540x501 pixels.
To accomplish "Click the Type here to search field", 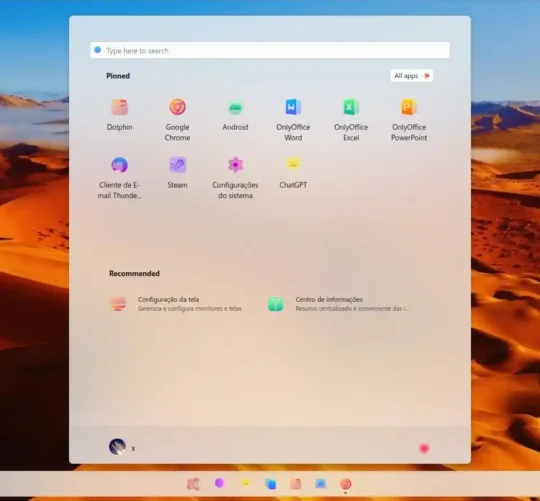I will pos(270,50).
